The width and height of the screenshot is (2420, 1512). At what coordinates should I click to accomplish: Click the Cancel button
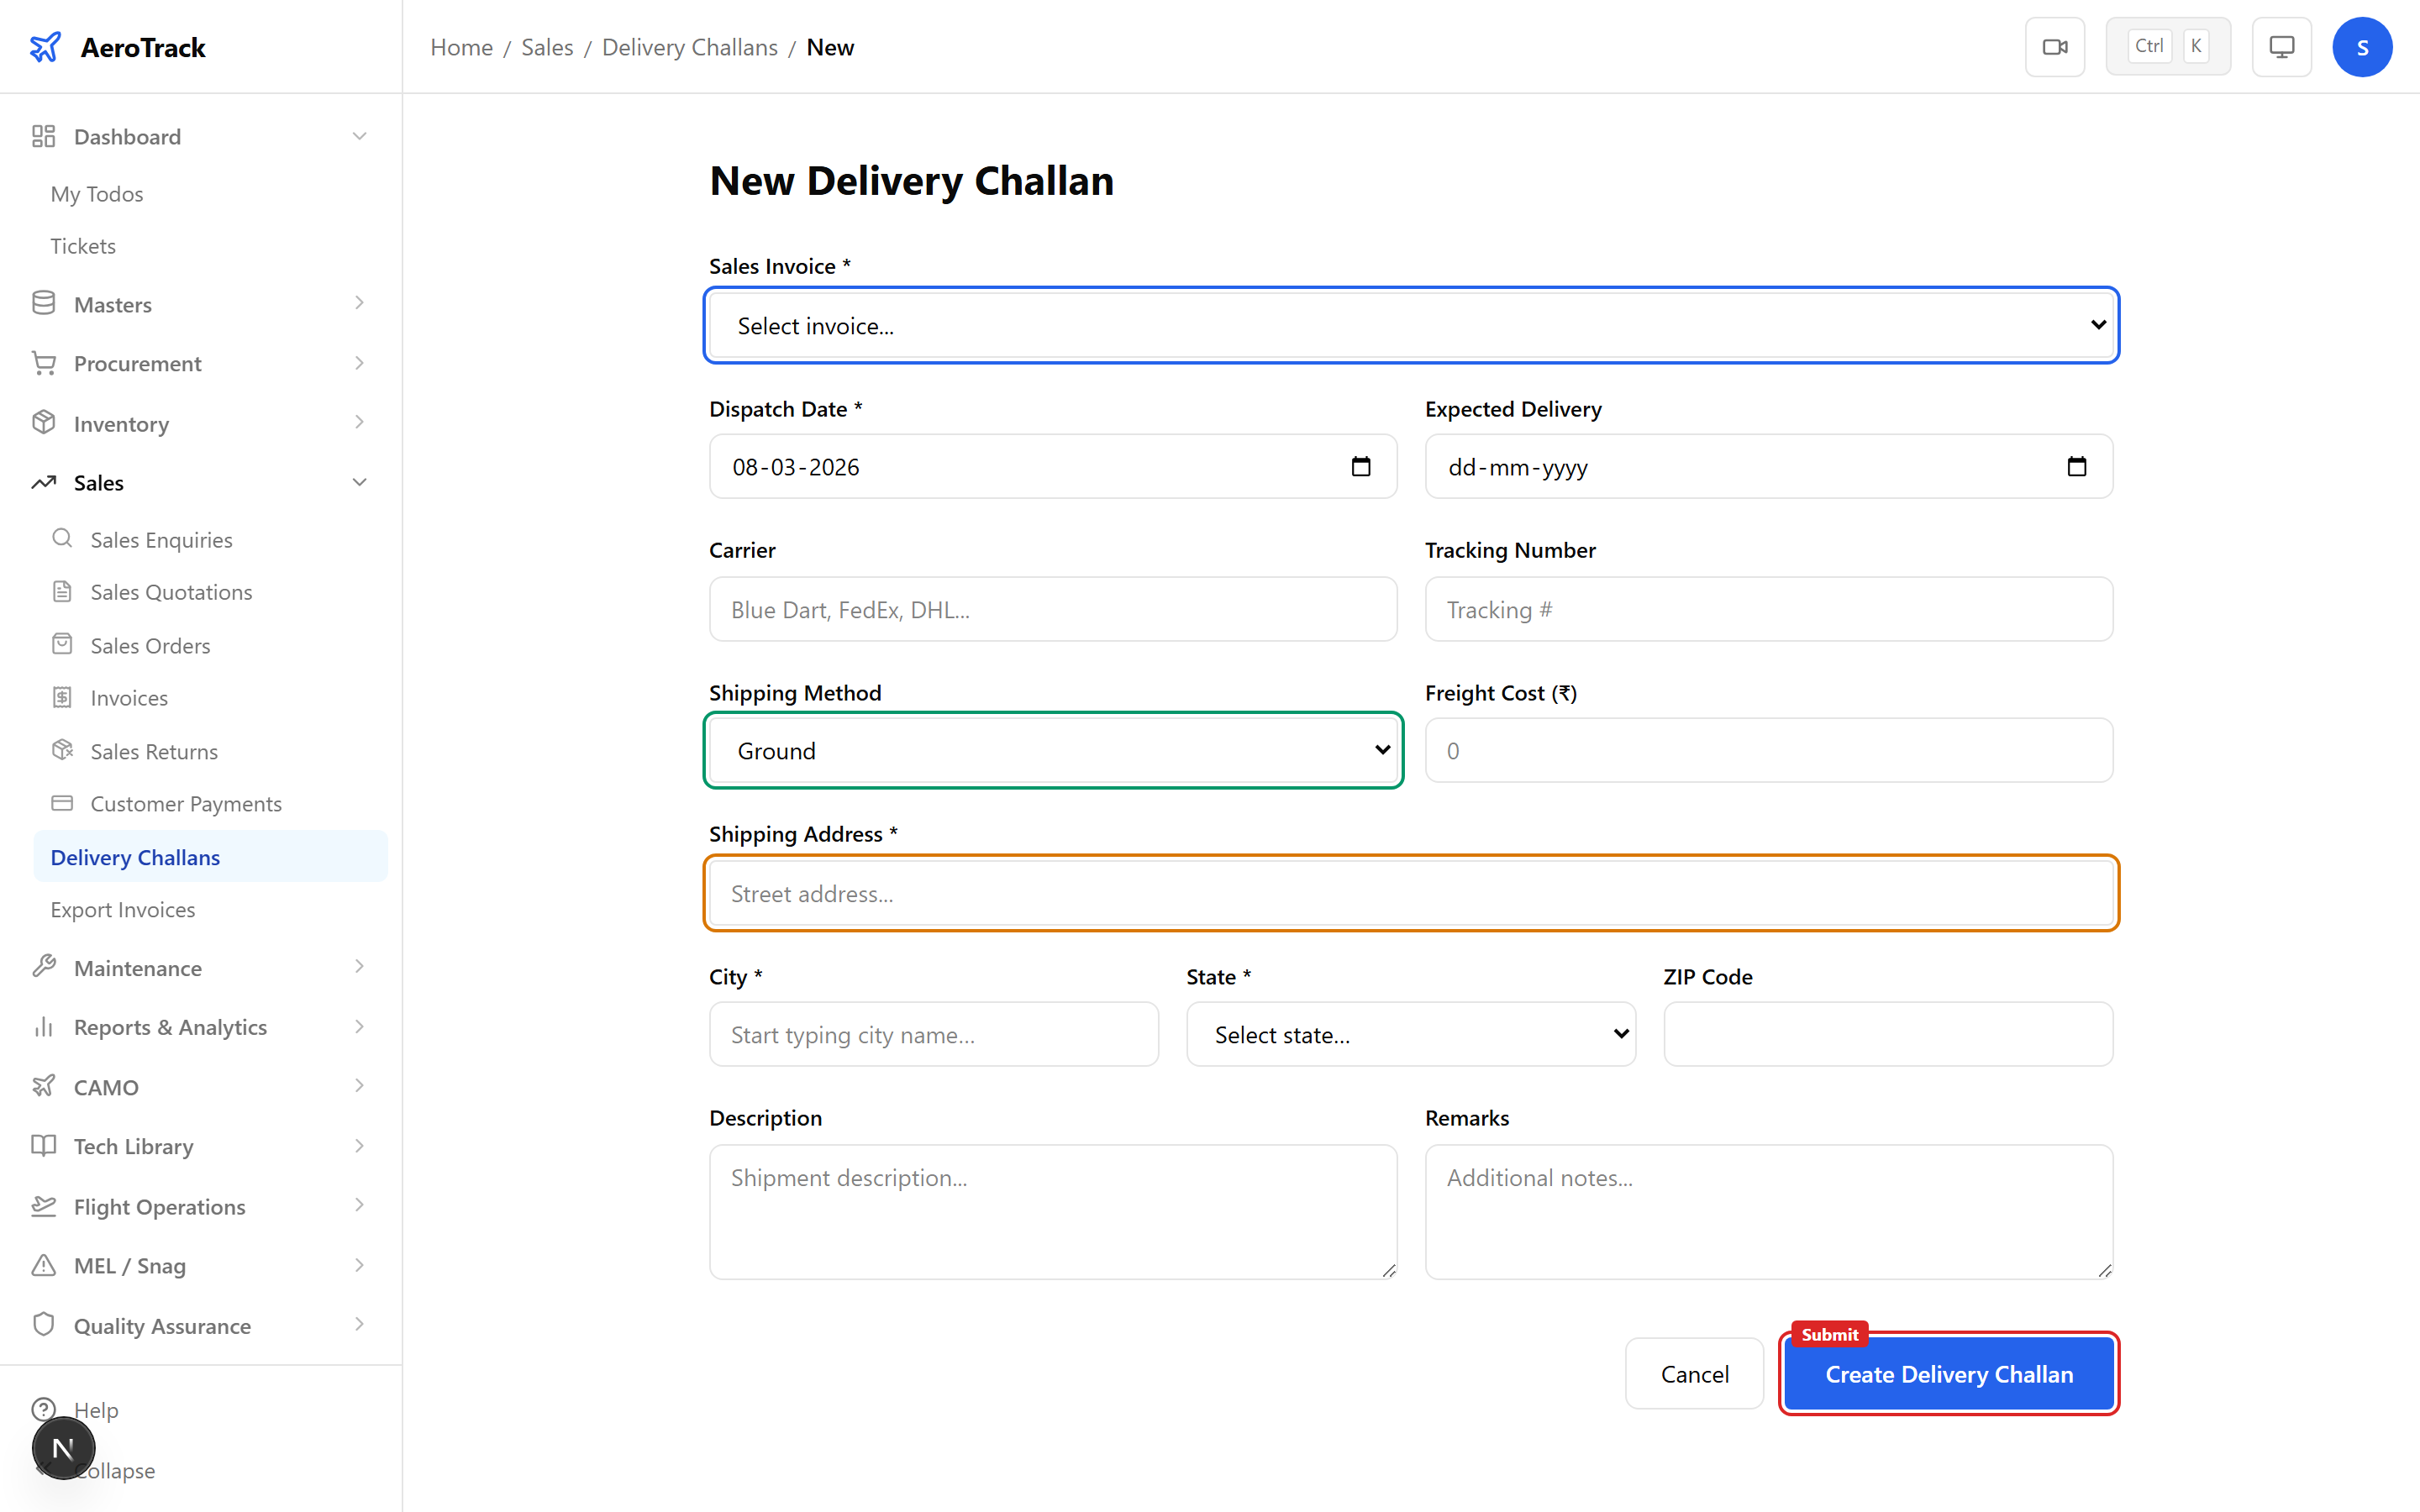point(1693,1373)
